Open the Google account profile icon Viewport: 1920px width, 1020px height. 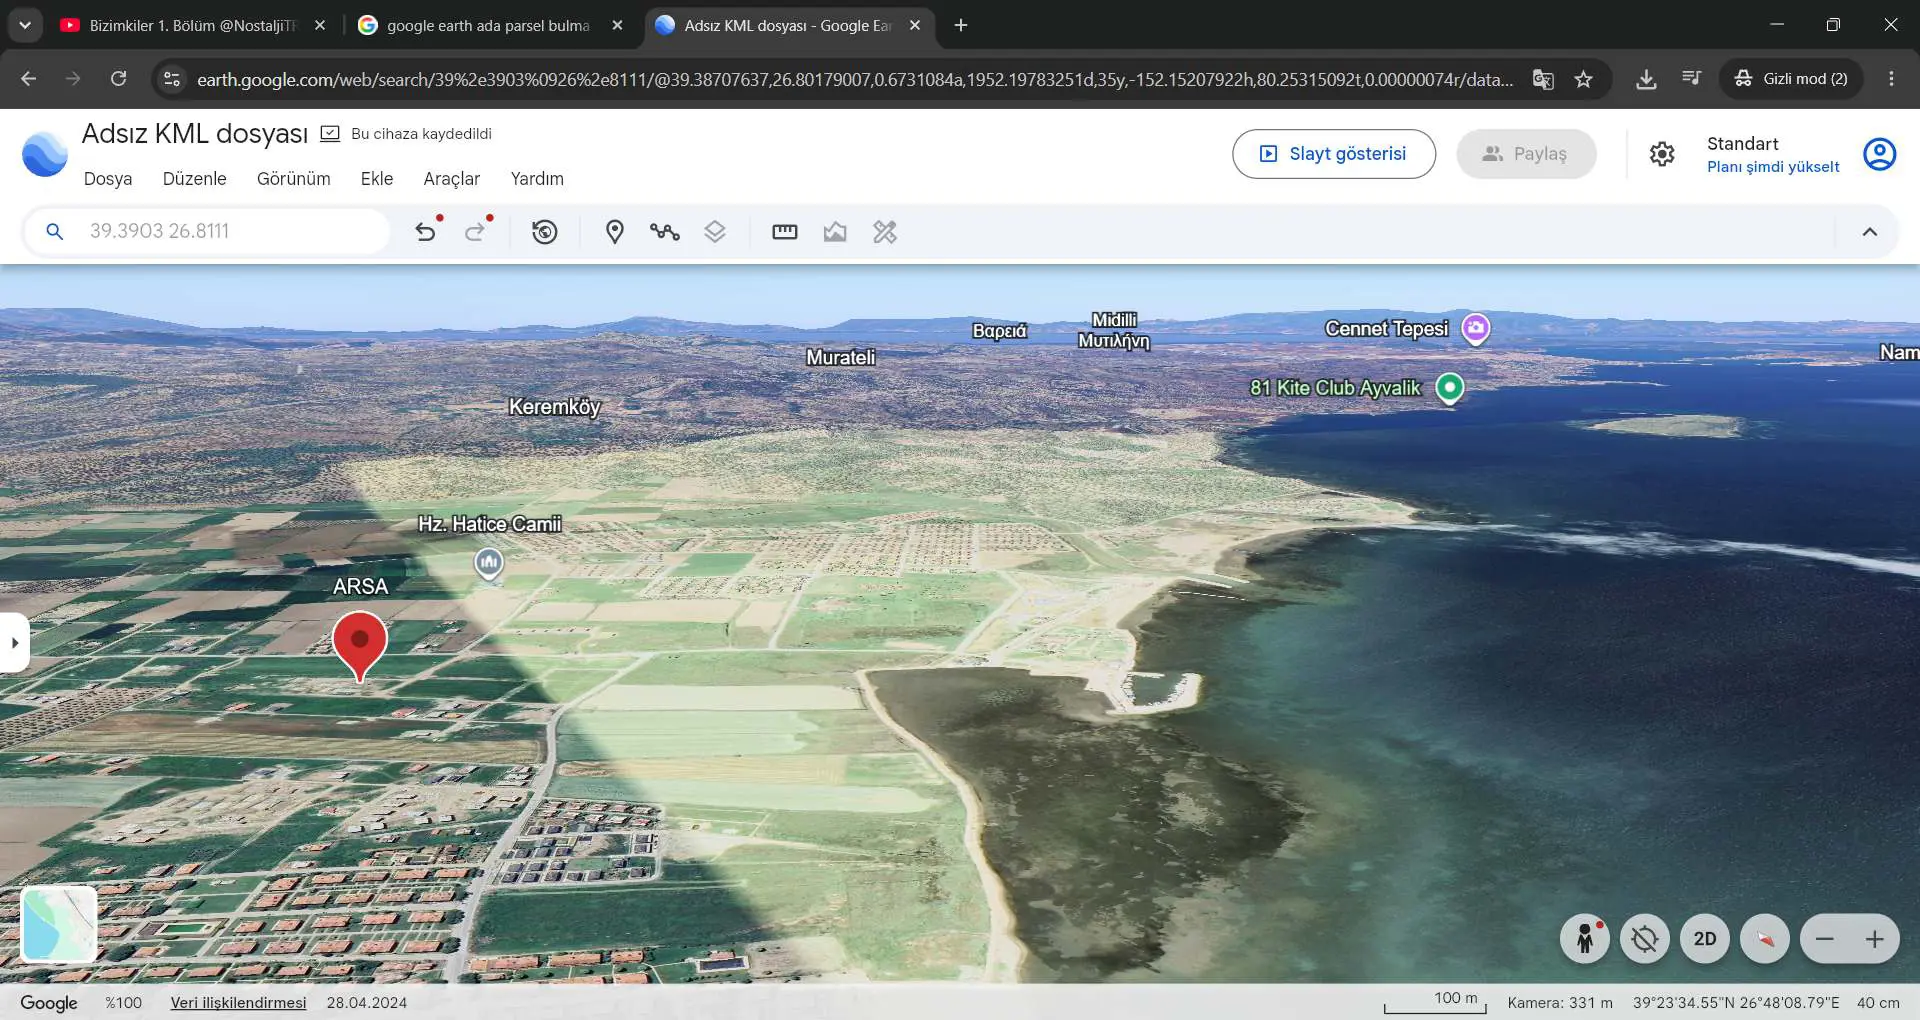(1880, 154)
